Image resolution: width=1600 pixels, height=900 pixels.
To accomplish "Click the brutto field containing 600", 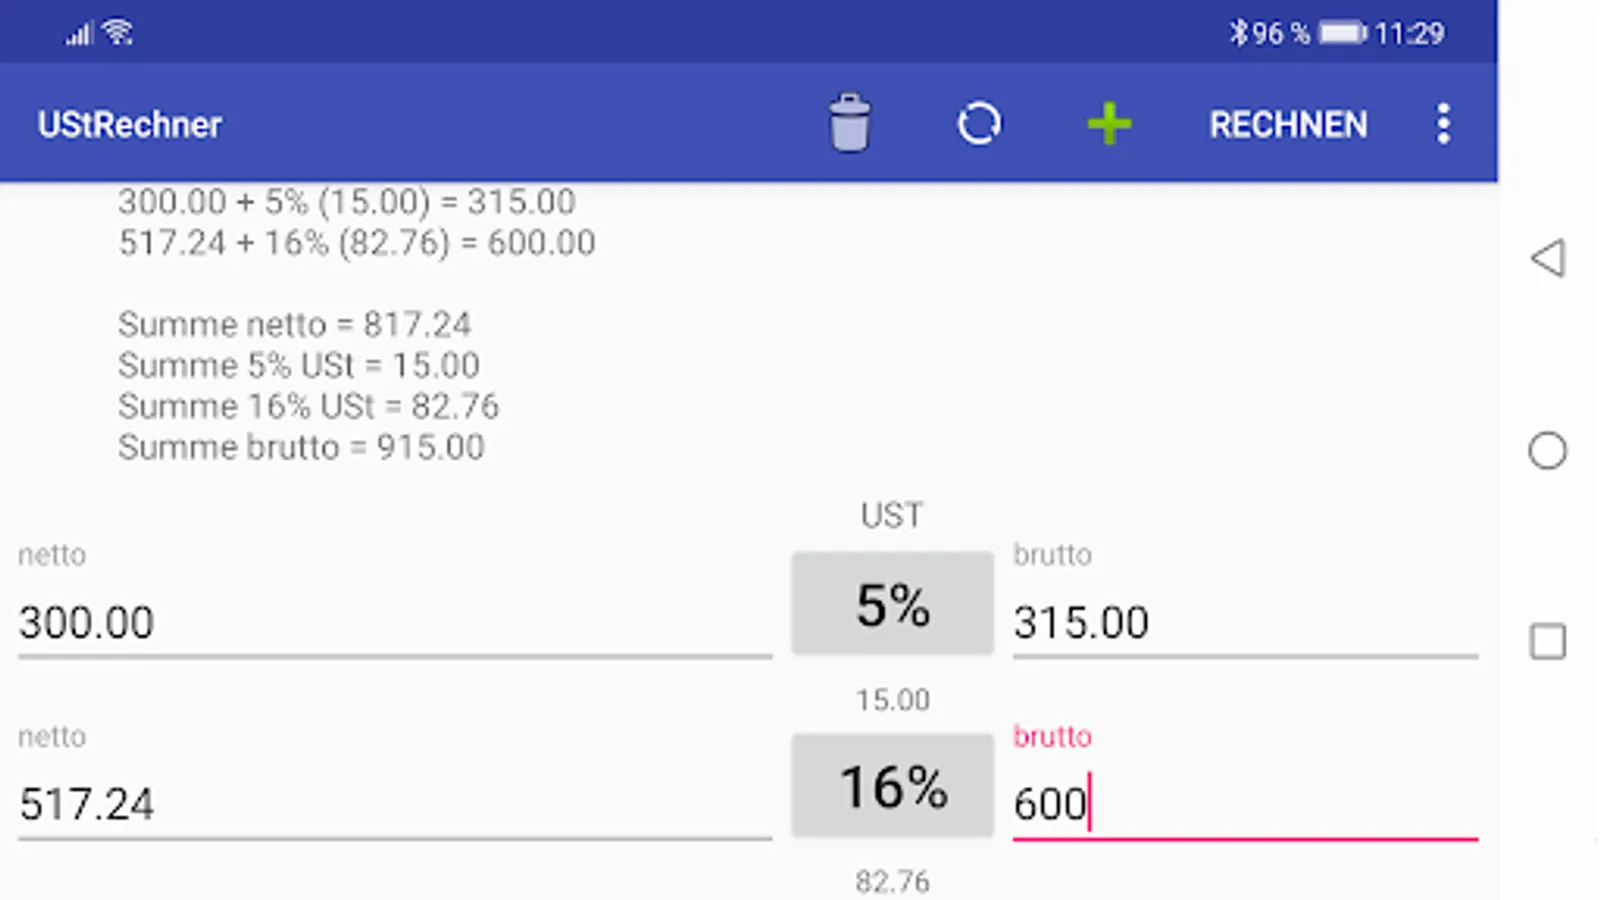I will (x=1244, y=804).
